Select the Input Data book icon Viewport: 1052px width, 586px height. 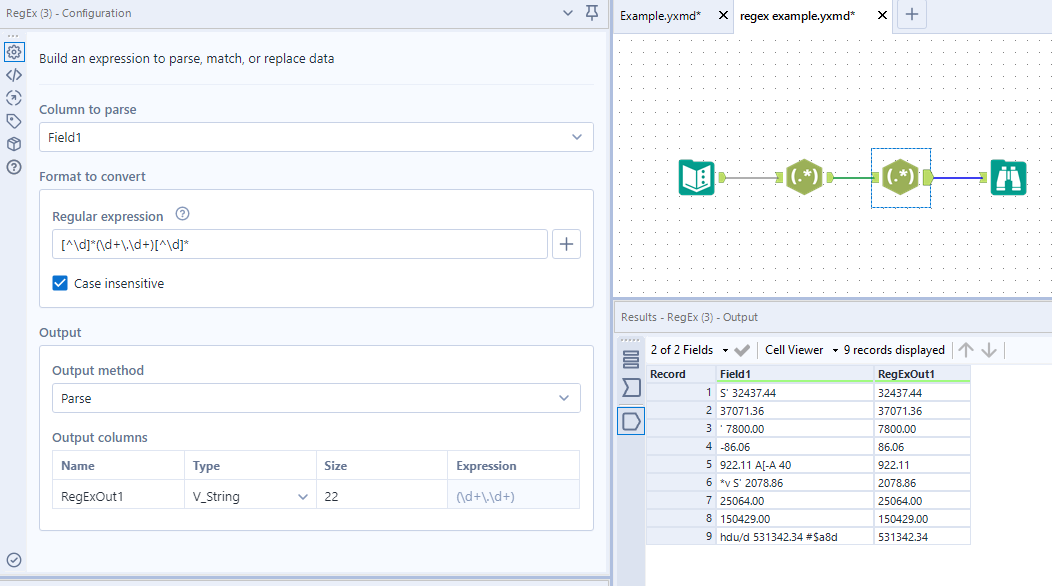(x=696, y=178)
